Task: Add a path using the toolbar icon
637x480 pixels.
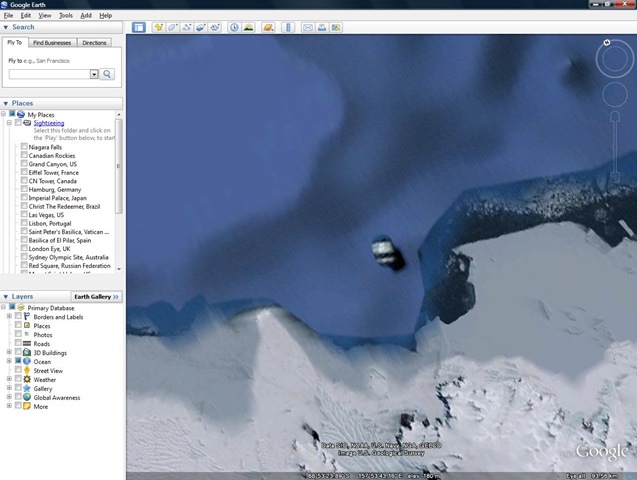Action: point(186,28)
